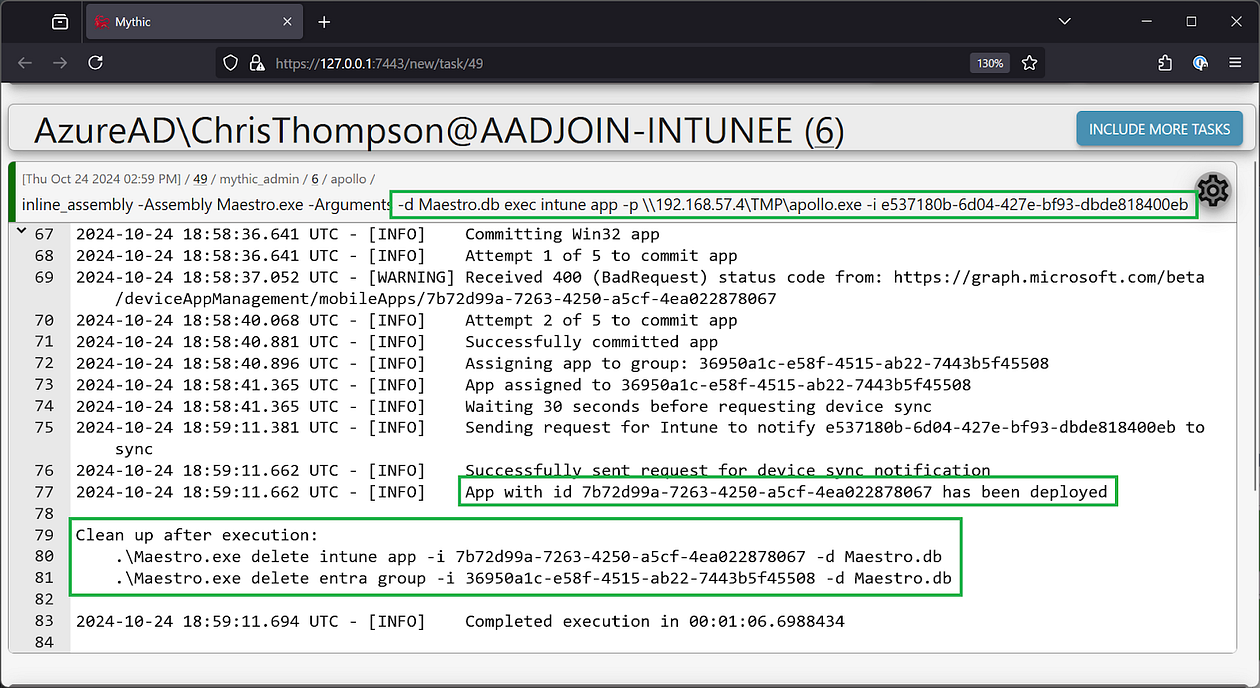Open the task settings gear icon
Viewport: 1260px width, 688px height.
(x=1212, y=189)
